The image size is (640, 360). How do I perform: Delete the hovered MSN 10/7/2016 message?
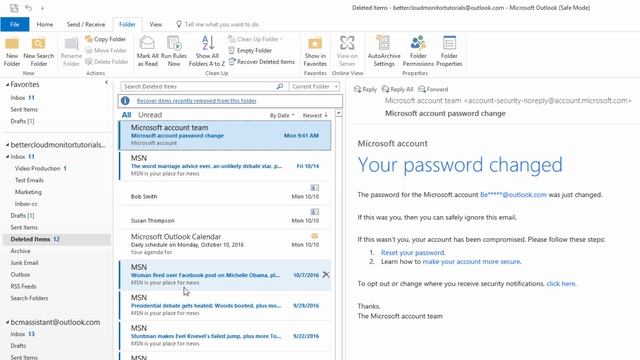(326, 275)
